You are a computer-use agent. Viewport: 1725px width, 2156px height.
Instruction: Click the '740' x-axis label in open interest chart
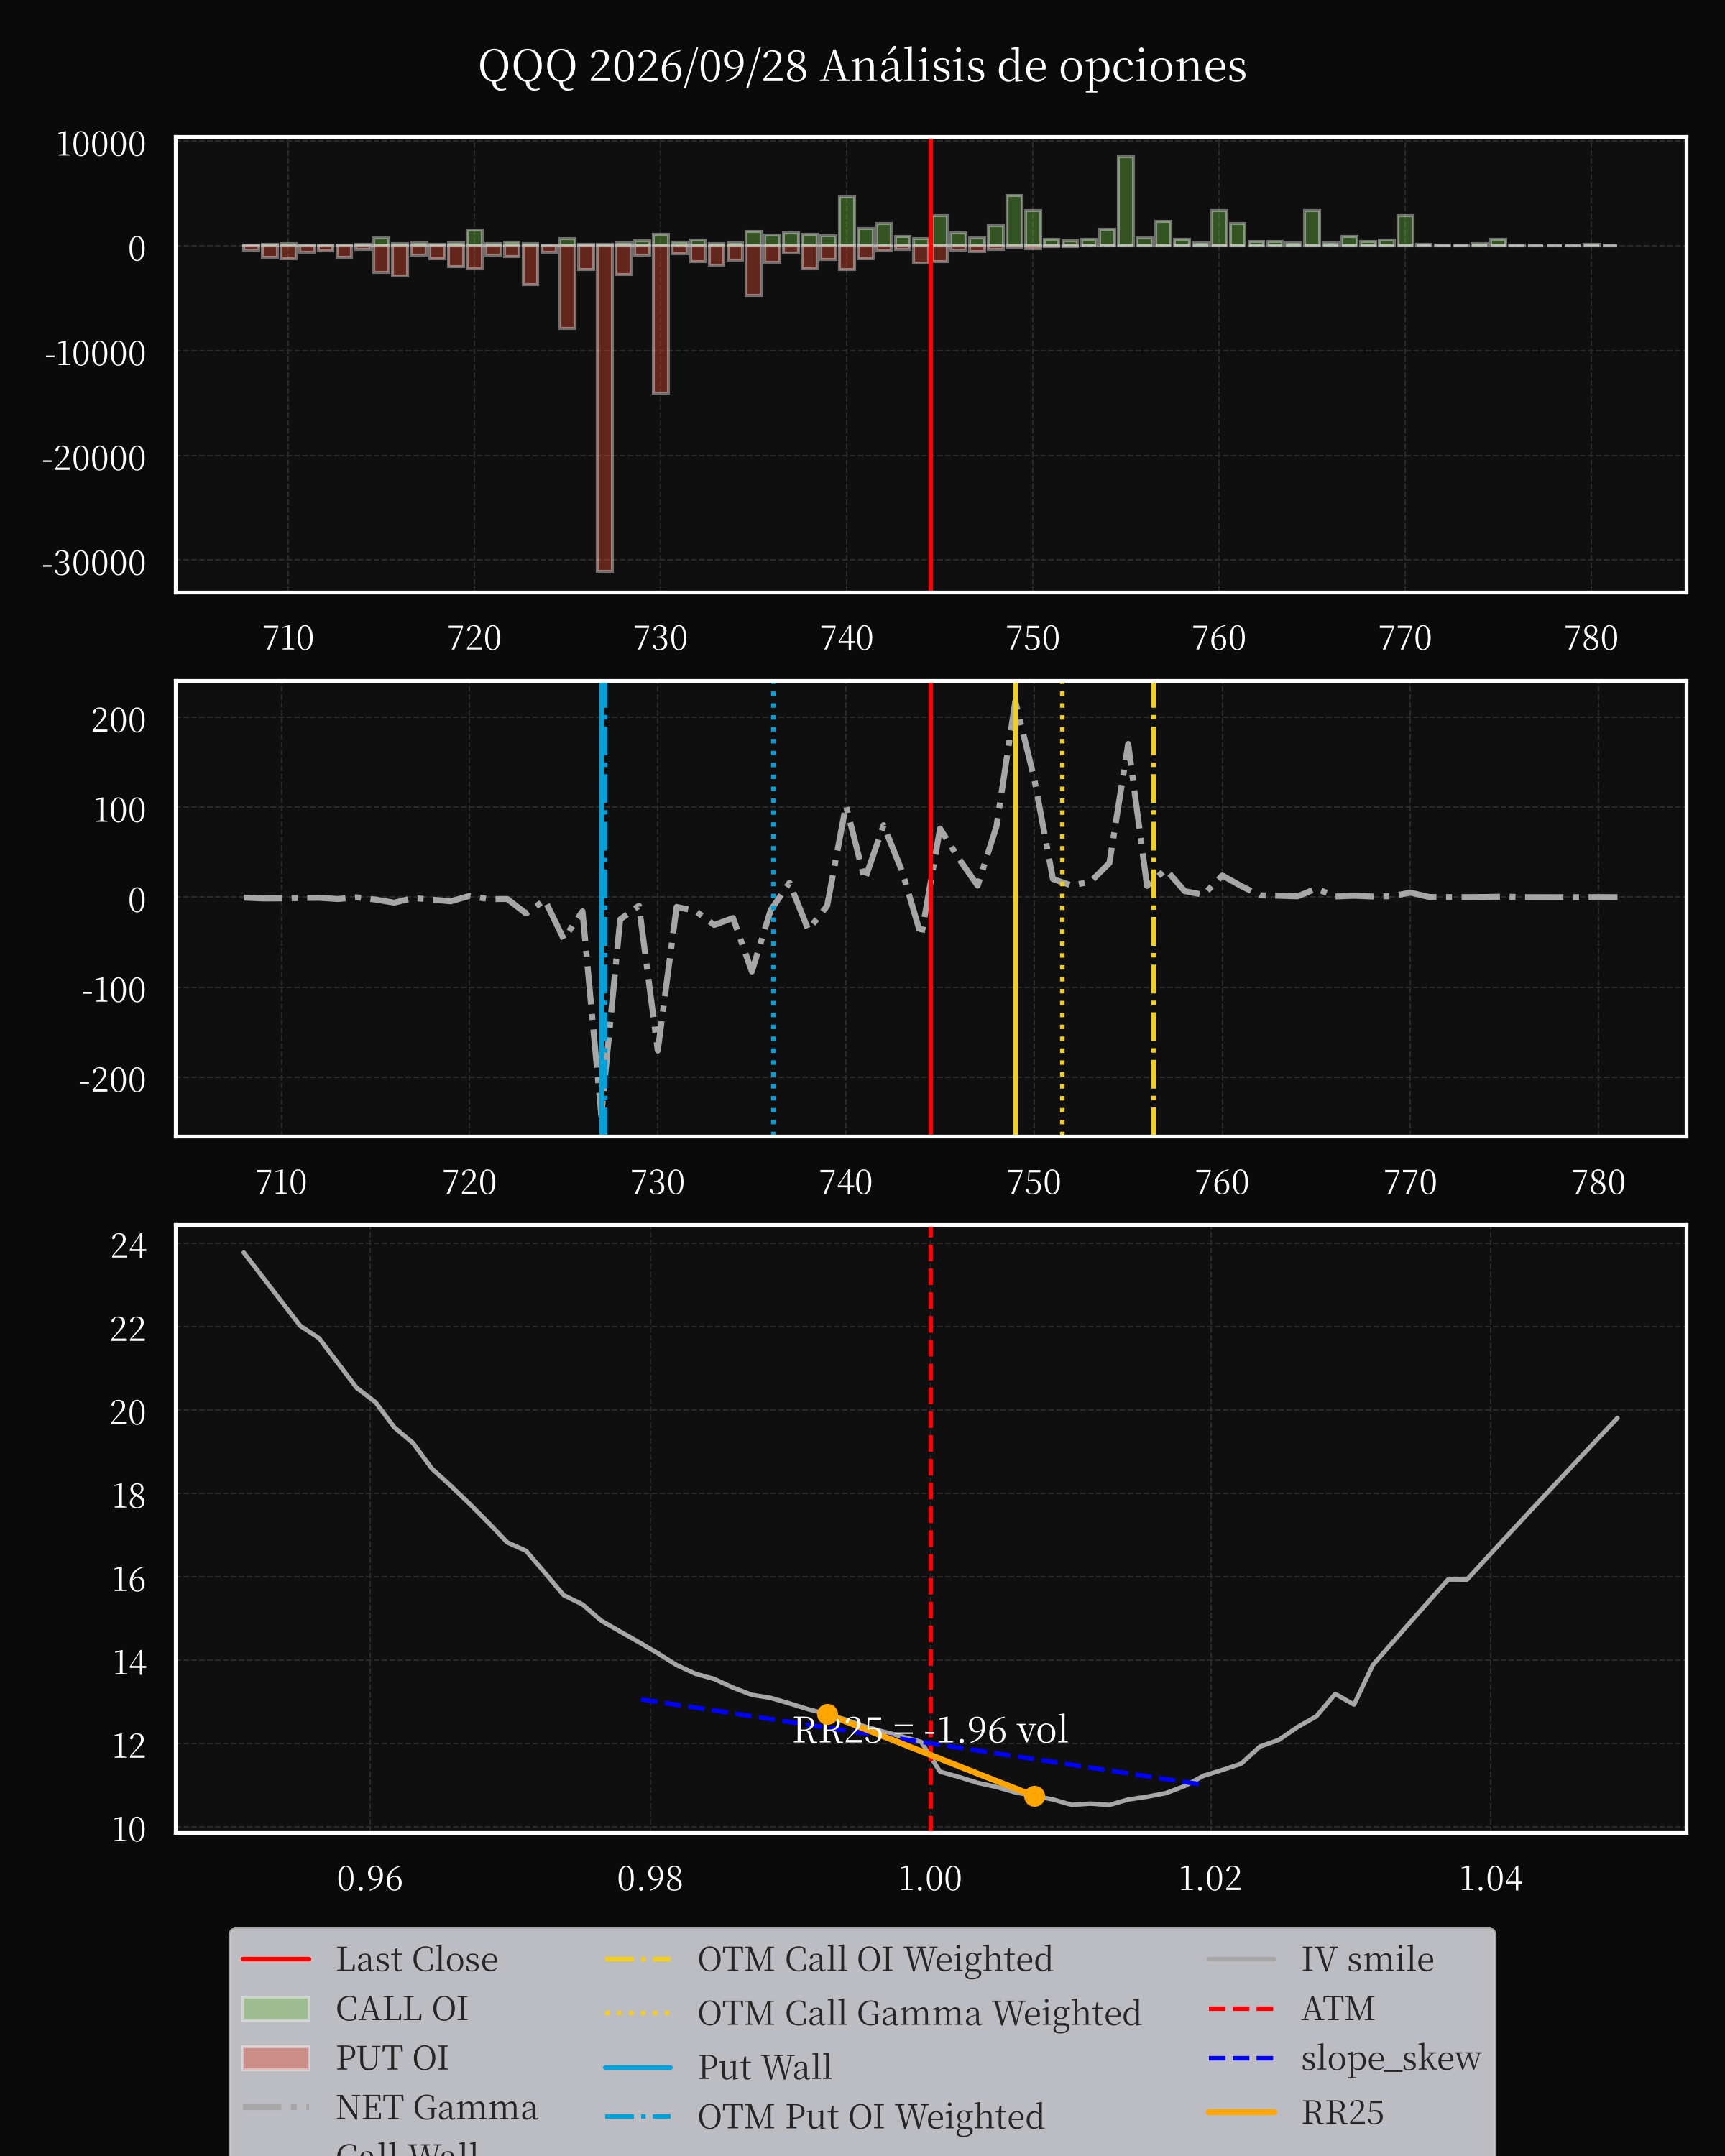pos(846,638)
